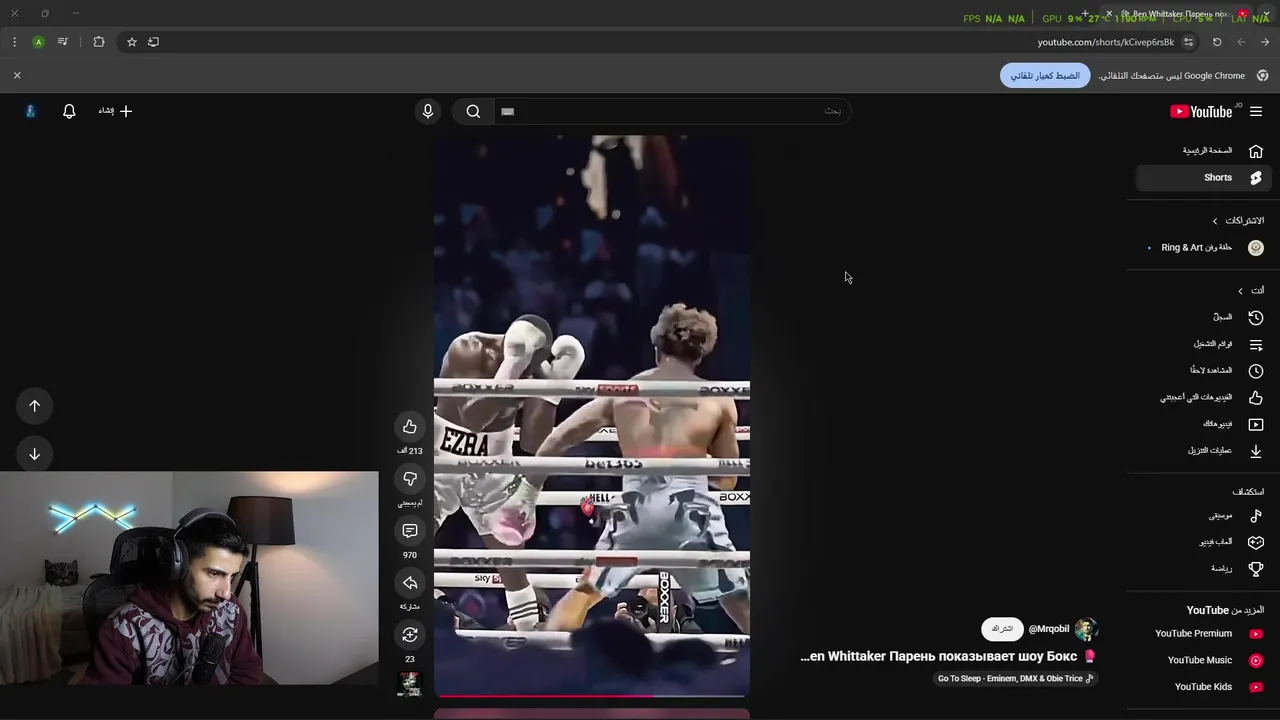The image size is (1280, 720).
Task: Seek on the Short red progress bar
Action: pyautogui.click(x=592, y=696)
